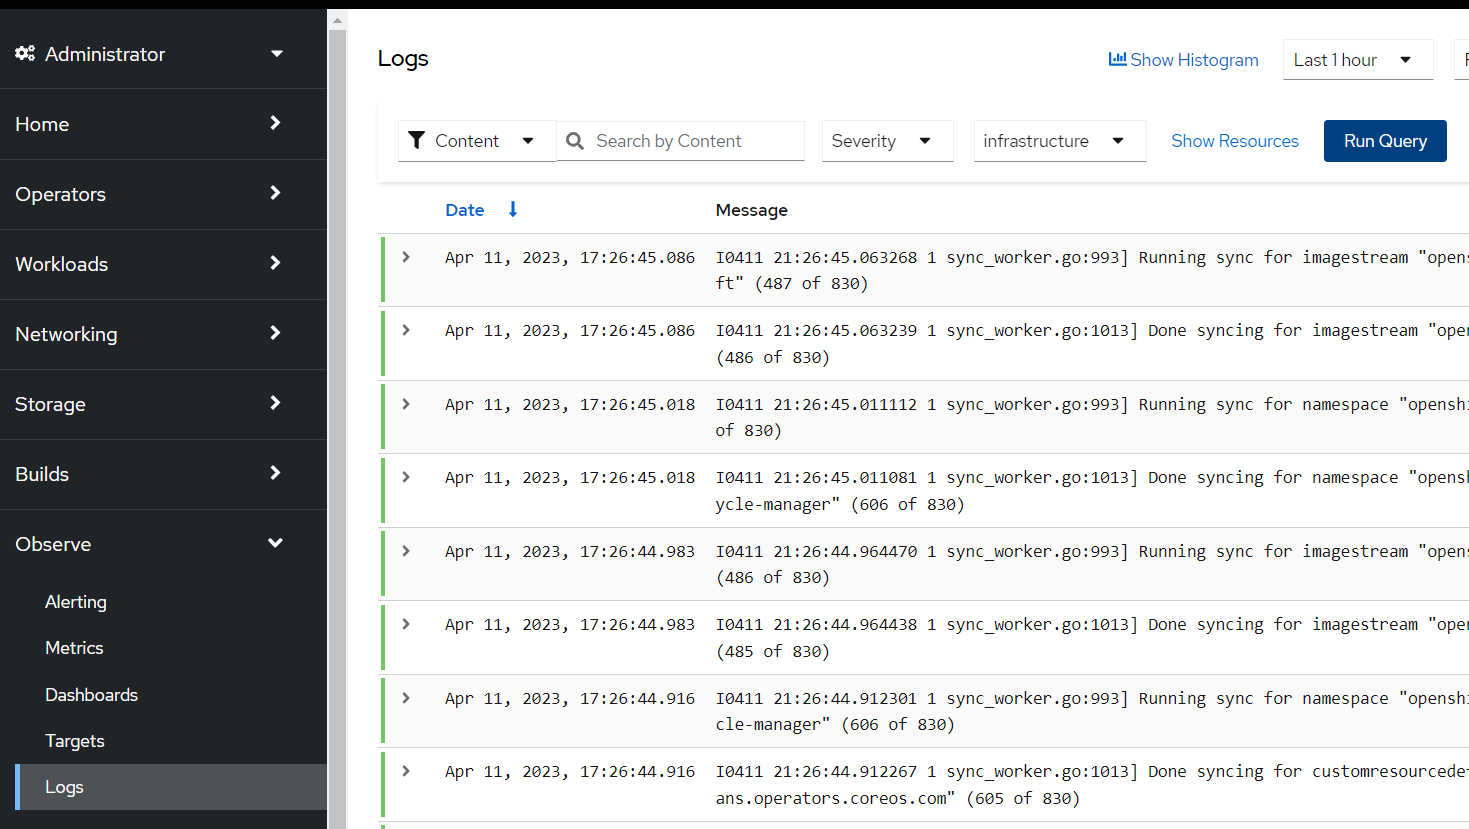This screenshot has height=829, width=1469.
Task: Click the Show Resources link
Action: coord(1235,140)
